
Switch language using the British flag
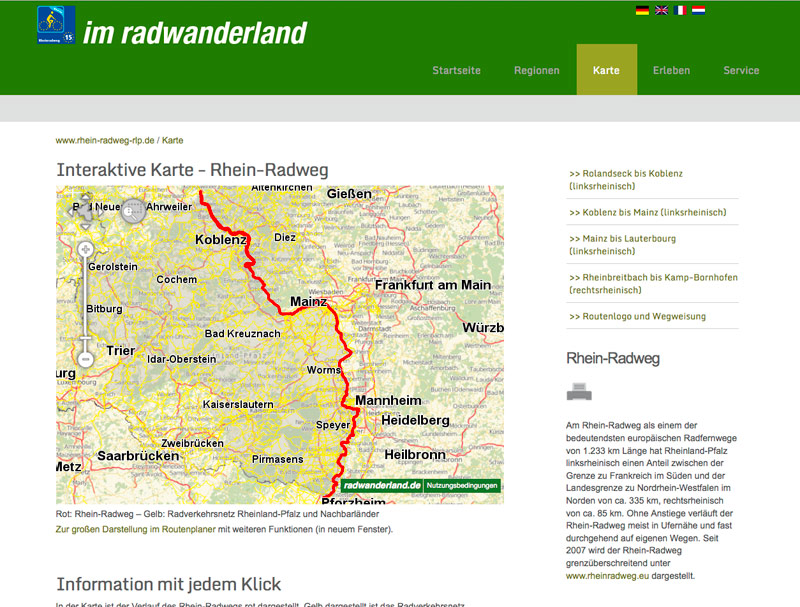tap(661, 10)
